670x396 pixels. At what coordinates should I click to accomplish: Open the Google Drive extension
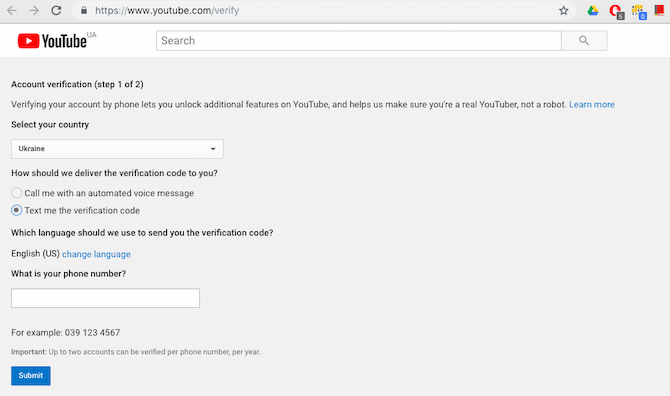coord(593,11)
